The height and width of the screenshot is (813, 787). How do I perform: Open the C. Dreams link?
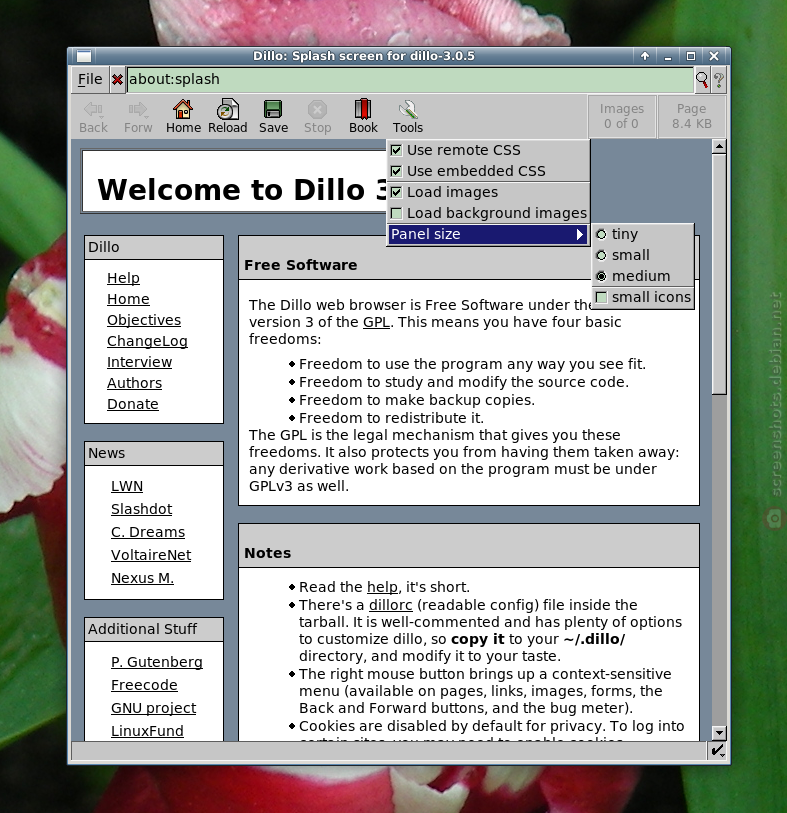point(148,532)
